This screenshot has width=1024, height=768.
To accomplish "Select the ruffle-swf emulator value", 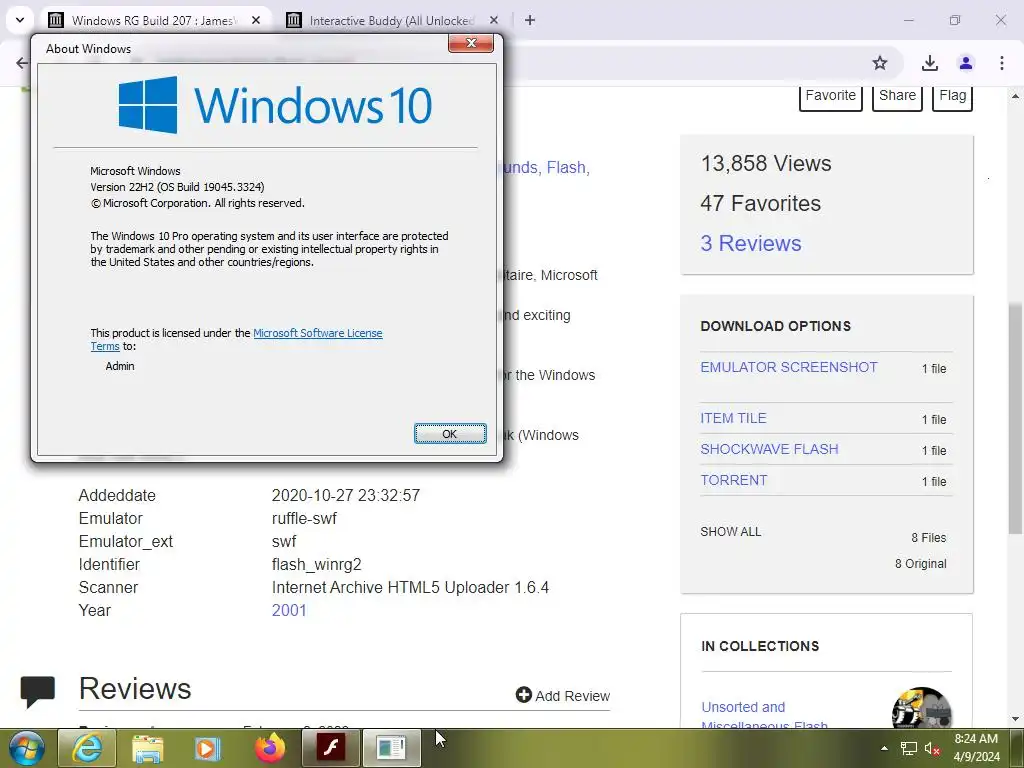I will (x=304, y=519).
